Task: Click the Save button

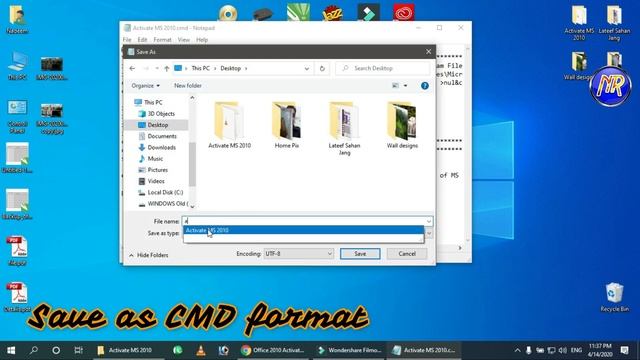Action: coord(360,254)
